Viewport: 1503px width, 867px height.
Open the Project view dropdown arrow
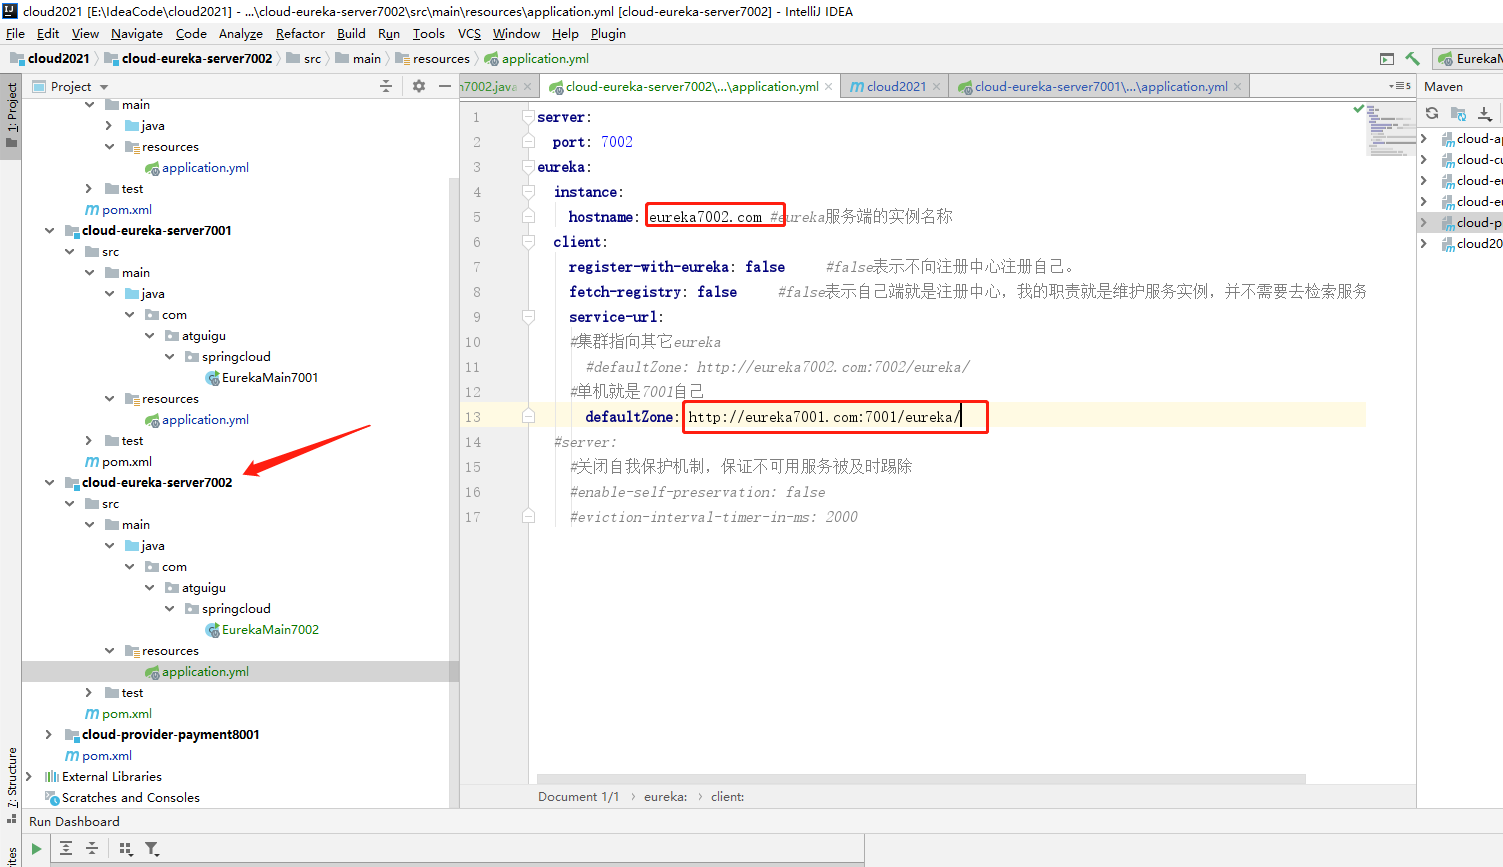[x=104, y=87]
